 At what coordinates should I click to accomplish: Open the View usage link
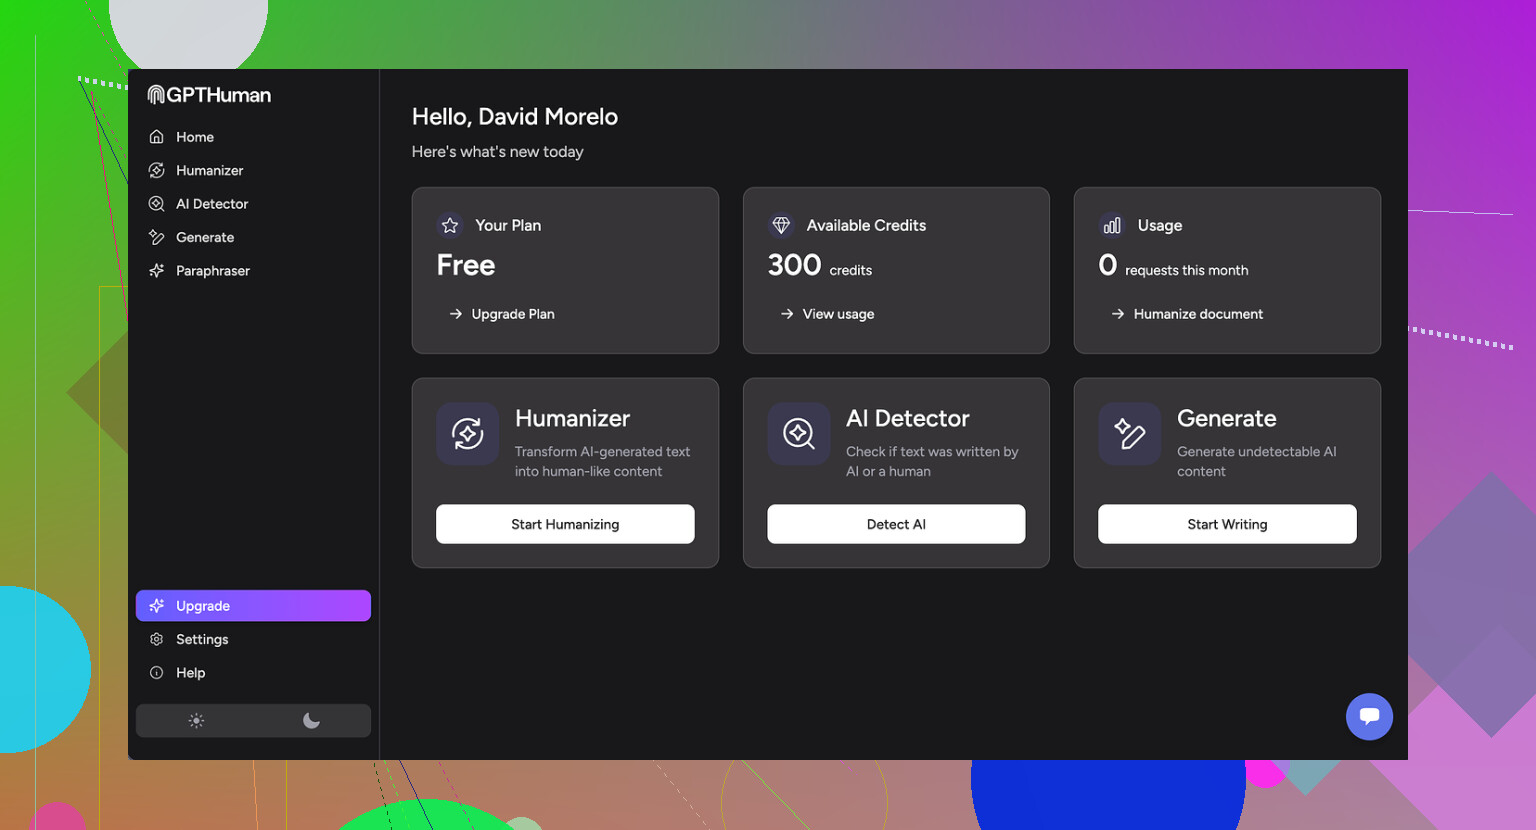click(837, 314)
